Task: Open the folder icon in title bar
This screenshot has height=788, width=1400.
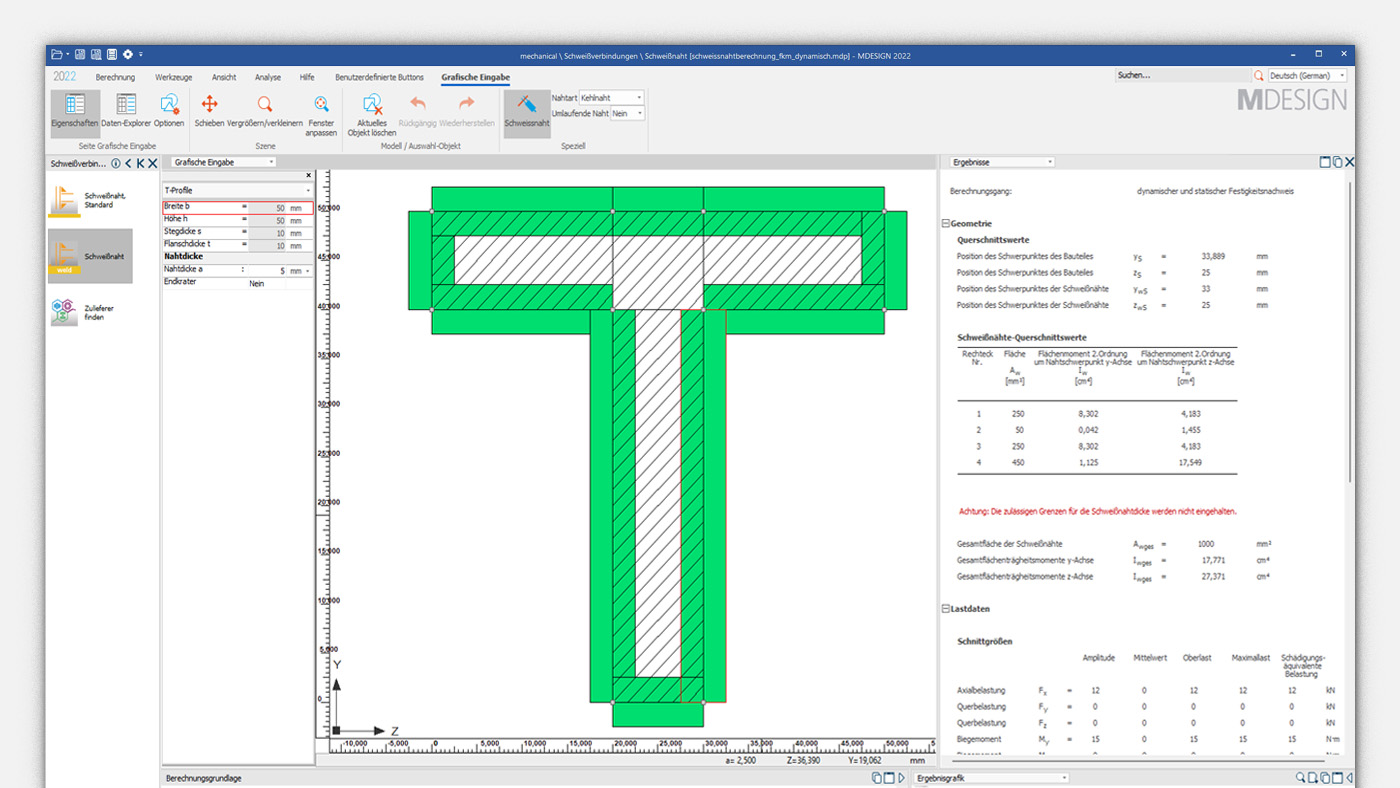Action: (x=57, y=54)
